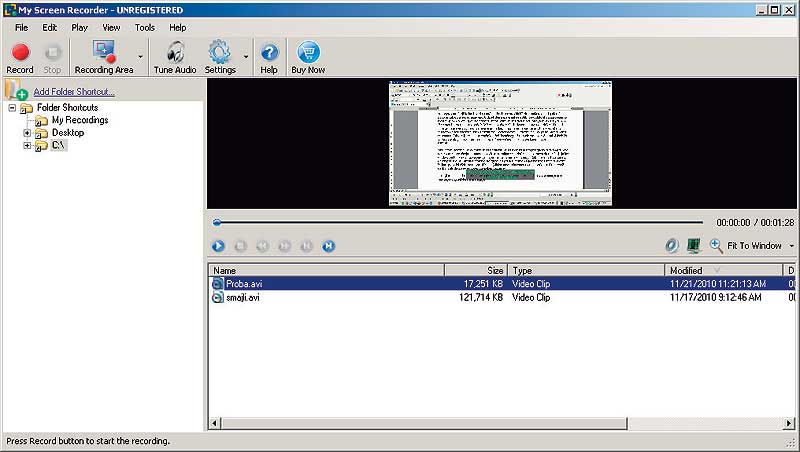This screenshot has width=800, height=452.
Task: Click the Proba.avi file icon
Action: click(x=218, y=284)
